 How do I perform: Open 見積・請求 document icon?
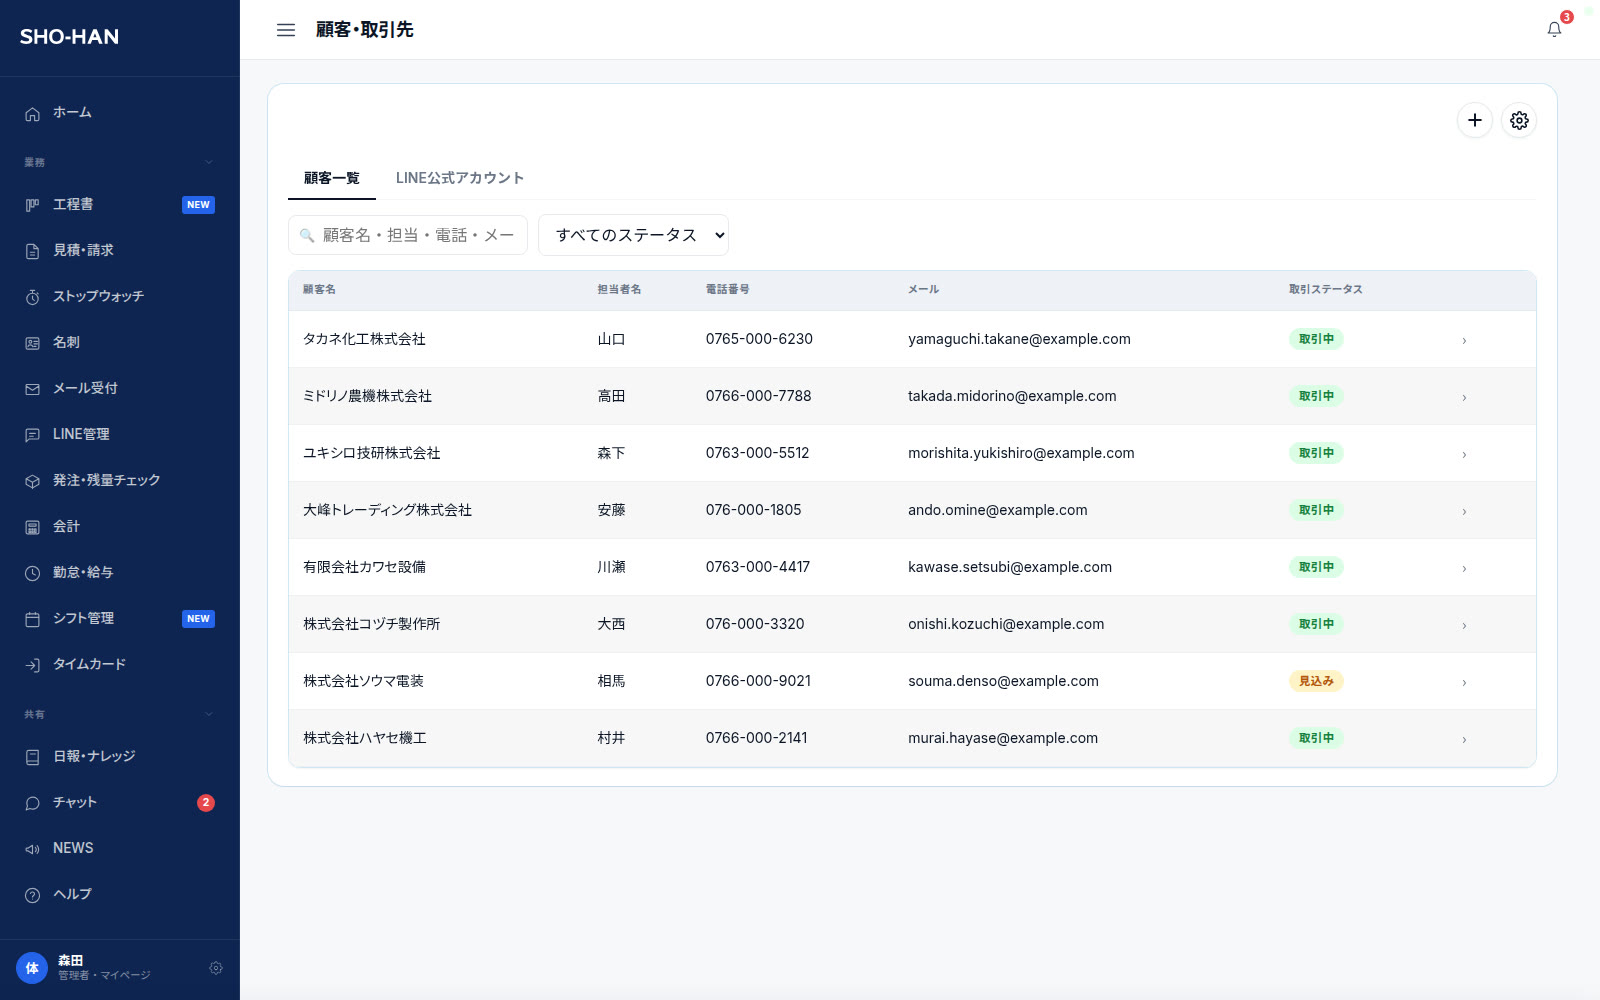click(32, 251)
